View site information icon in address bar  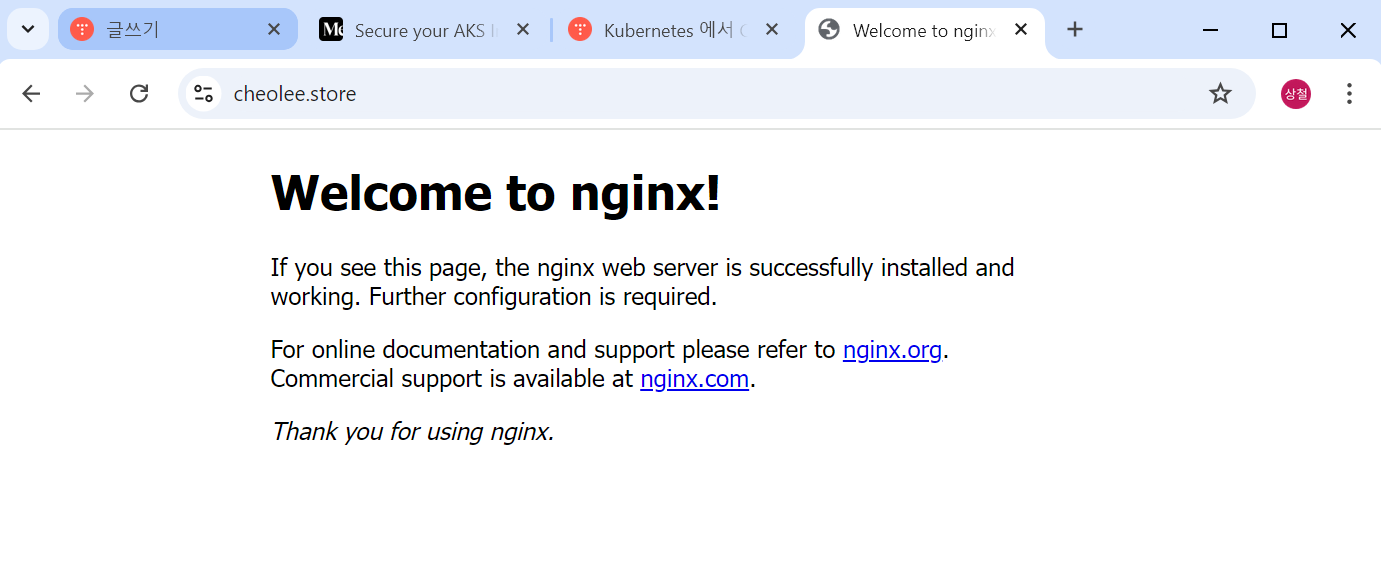(204, 94)
